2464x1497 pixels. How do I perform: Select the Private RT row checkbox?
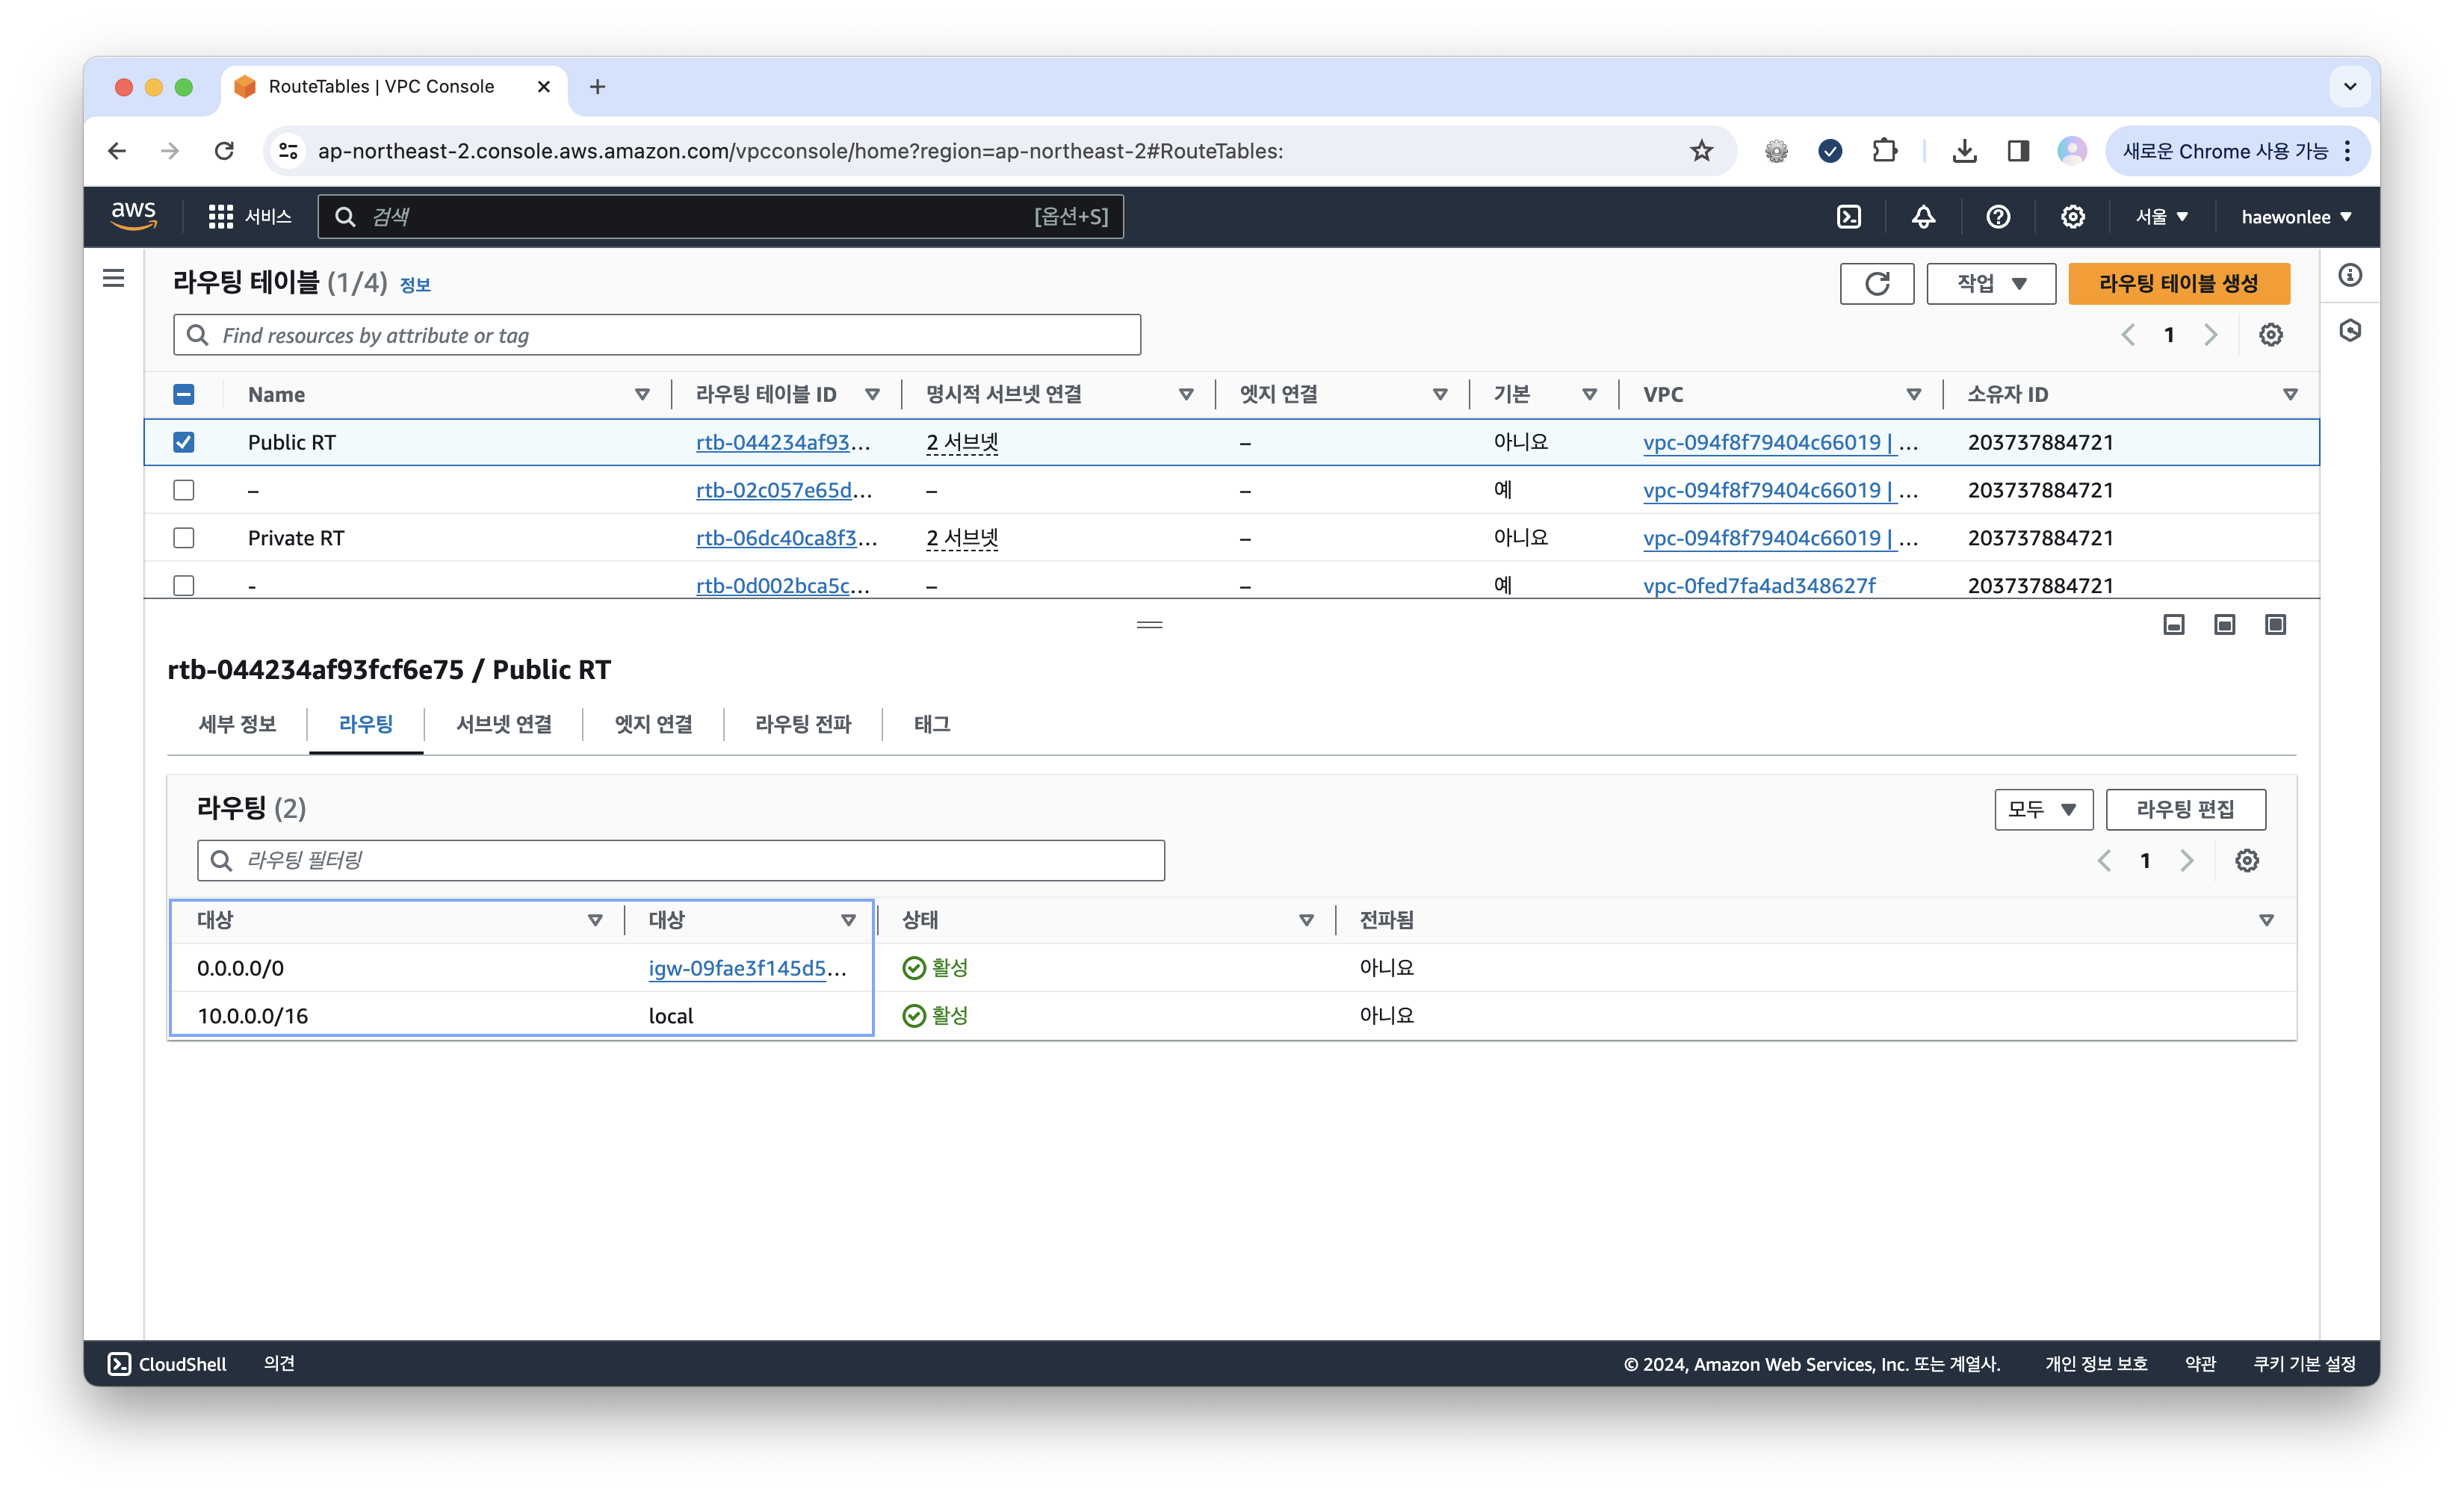[184, 538]
